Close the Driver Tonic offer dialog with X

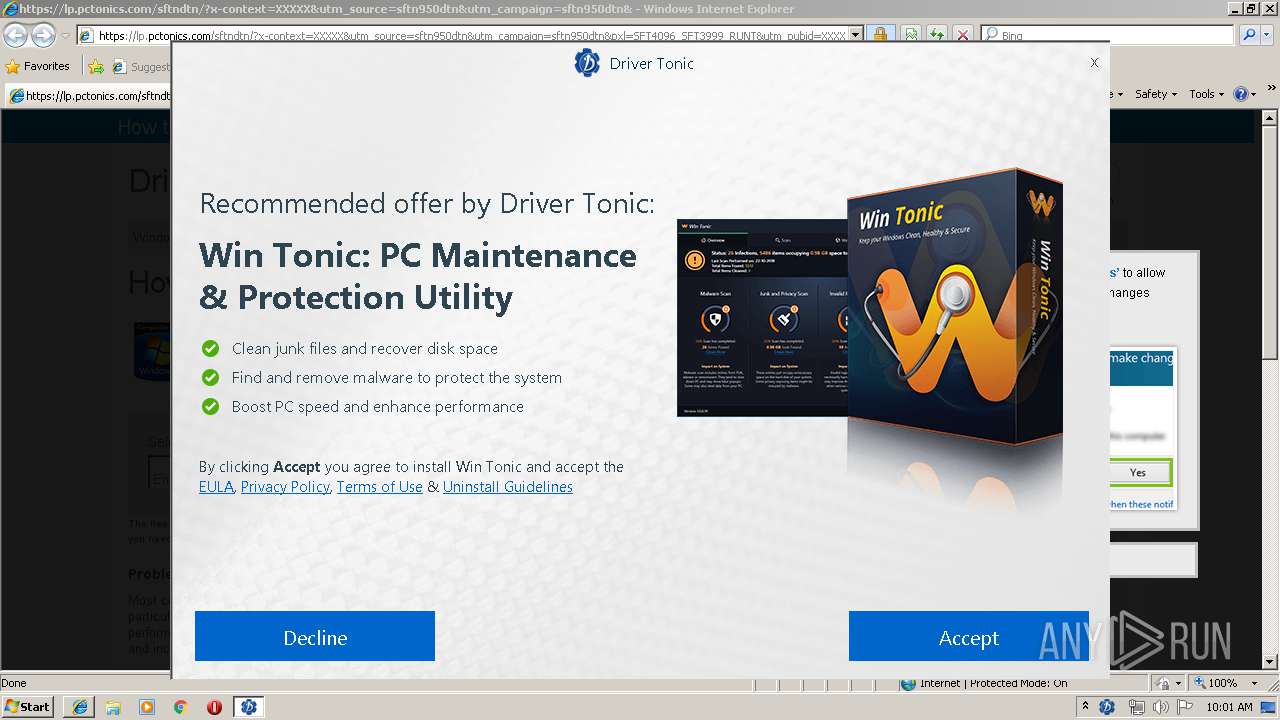coord(1094,62)
